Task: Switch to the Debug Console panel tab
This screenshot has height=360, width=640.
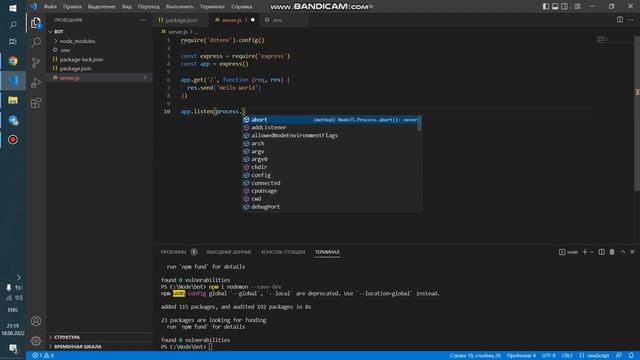Action: click(283, 252)
